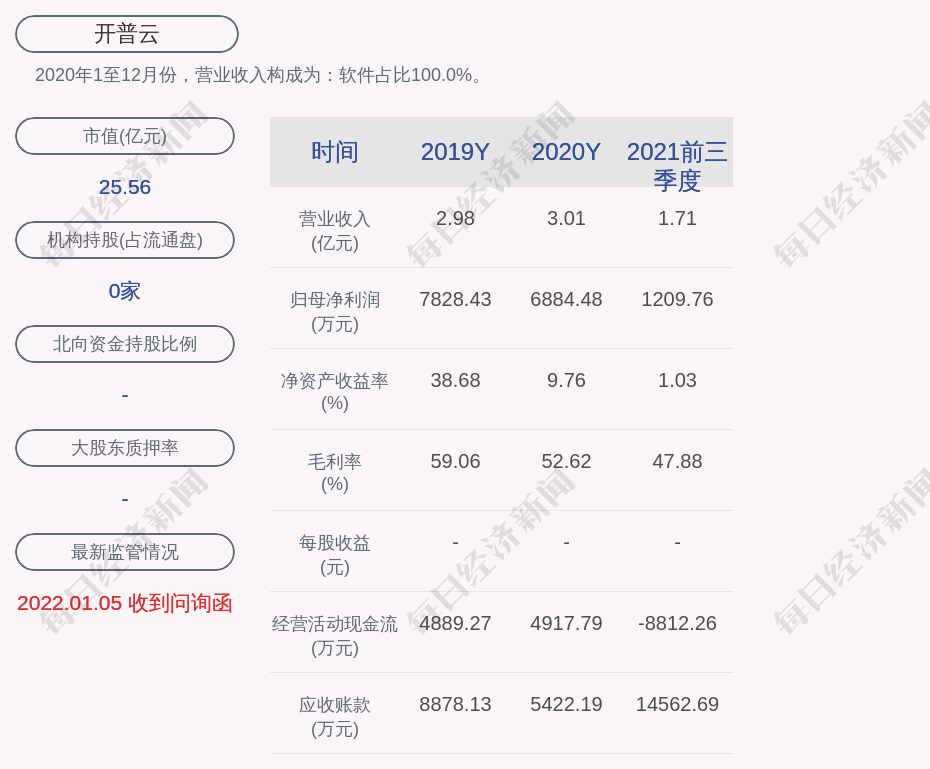The image size is (930, 769).
Task: Click the receivables value 14562.69
Action: [x=677, y=704]
